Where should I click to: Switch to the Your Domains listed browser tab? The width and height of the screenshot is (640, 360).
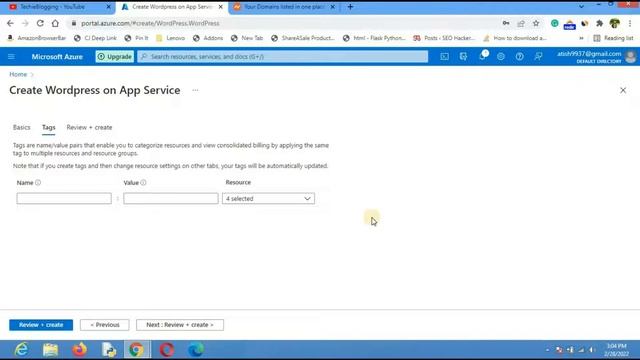284,7
